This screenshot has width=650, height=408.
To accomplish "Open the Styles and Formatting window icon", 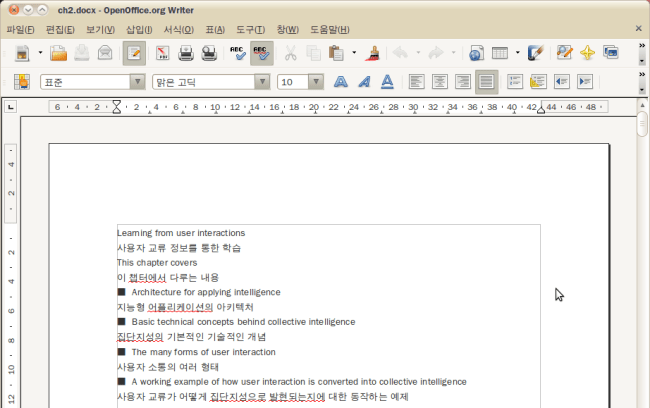I will (x=22, y=82).
